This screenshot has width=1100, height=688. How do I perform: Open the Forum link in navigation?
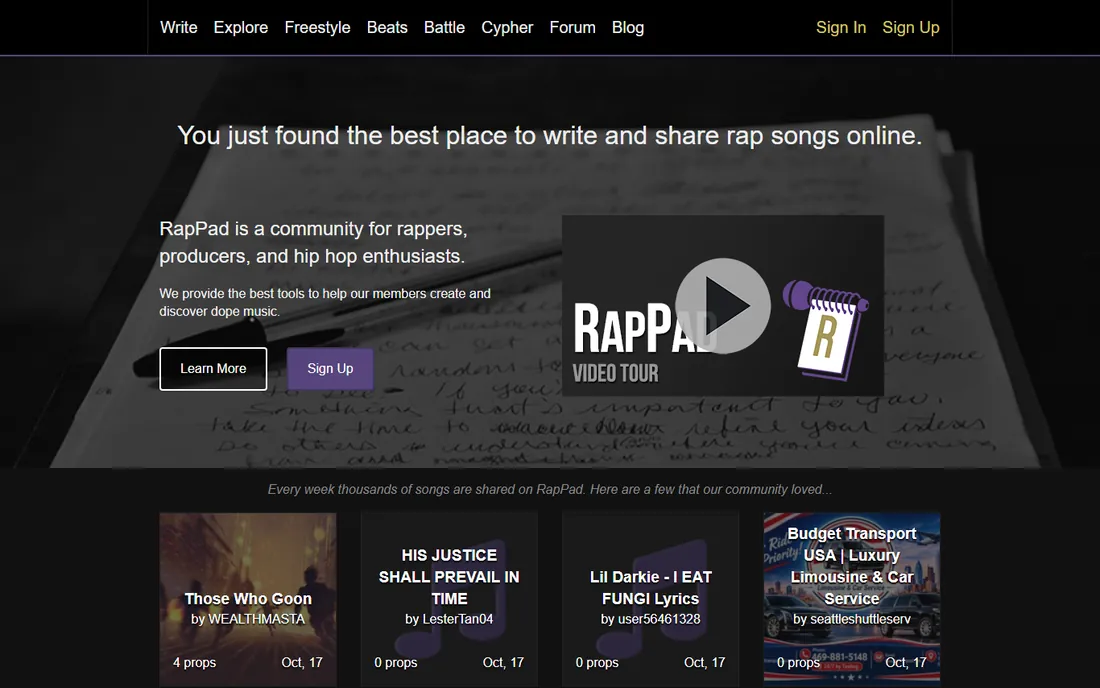tap(572, 27)
